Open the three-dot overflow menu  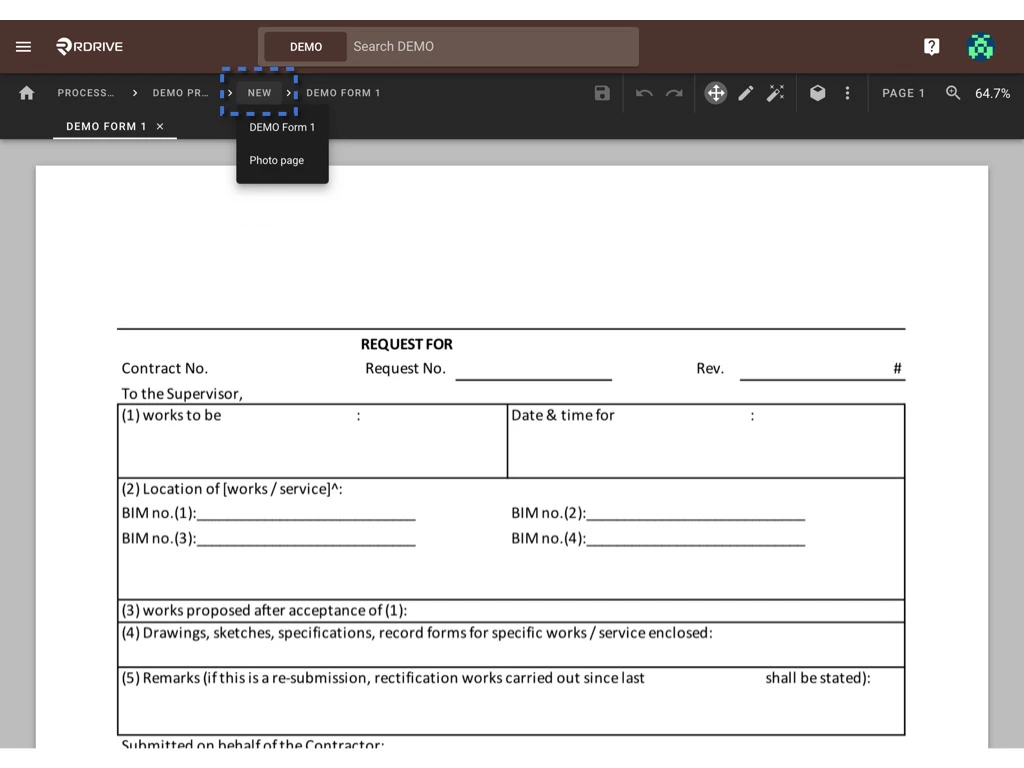click(847, 92)
